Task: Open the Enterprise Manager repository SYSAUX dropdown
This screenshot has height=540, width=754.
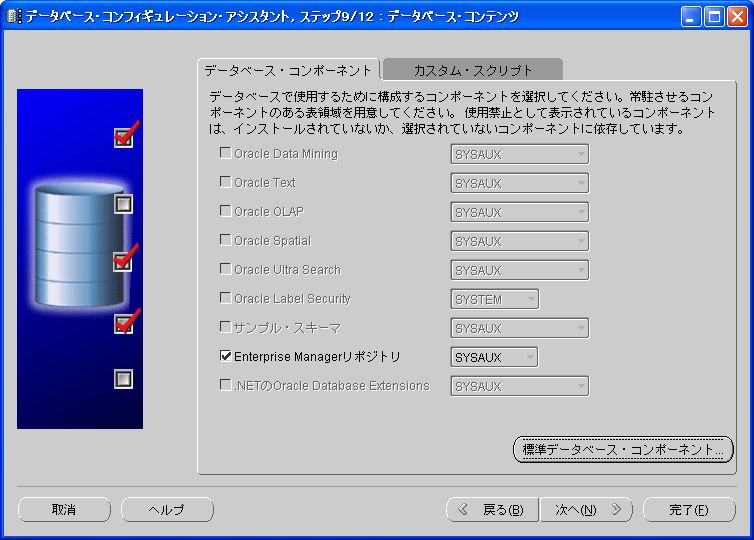Action: pyautogui.click(x=494, y=357)
